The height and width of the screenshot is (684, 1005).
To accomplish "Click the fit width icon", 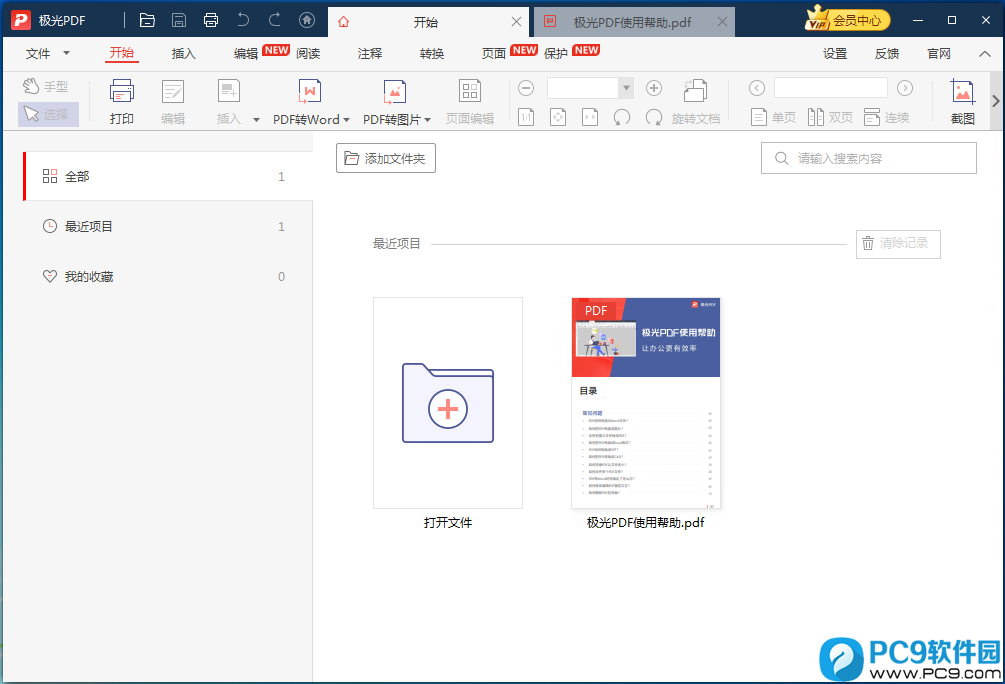I will click(x=590, y=117).
